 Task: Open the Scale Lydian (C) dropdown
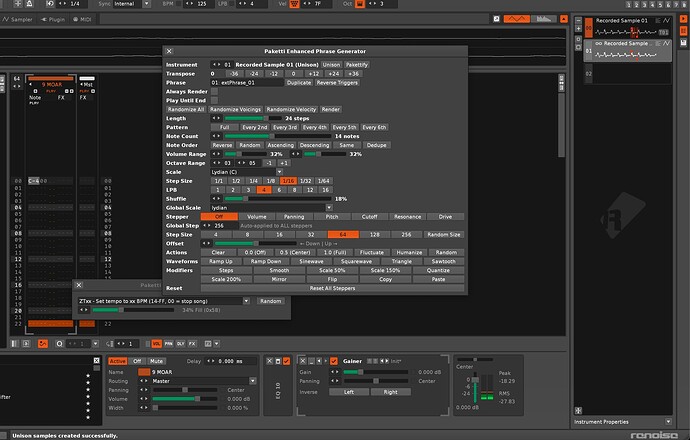246,172
